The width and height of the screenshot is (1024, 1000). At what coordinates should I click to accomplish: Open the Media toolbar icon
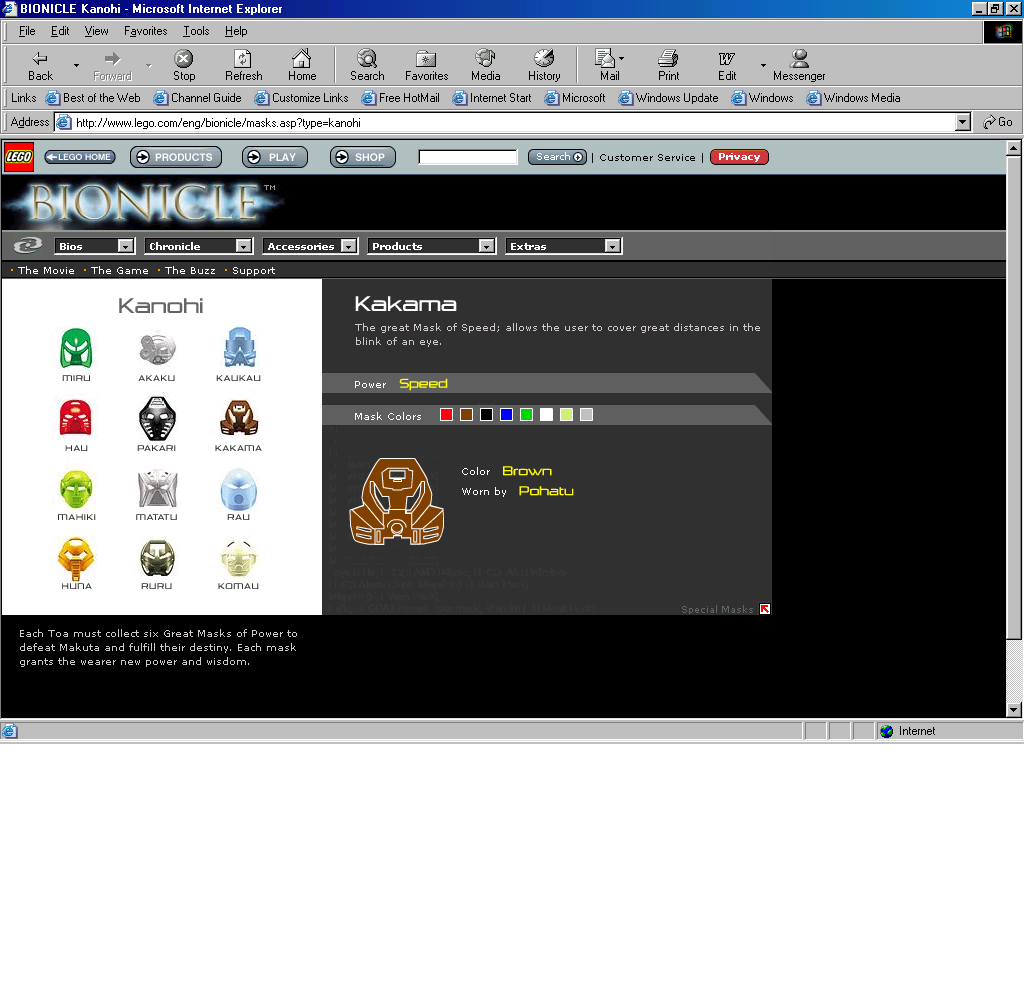click(x=485, y=65)
